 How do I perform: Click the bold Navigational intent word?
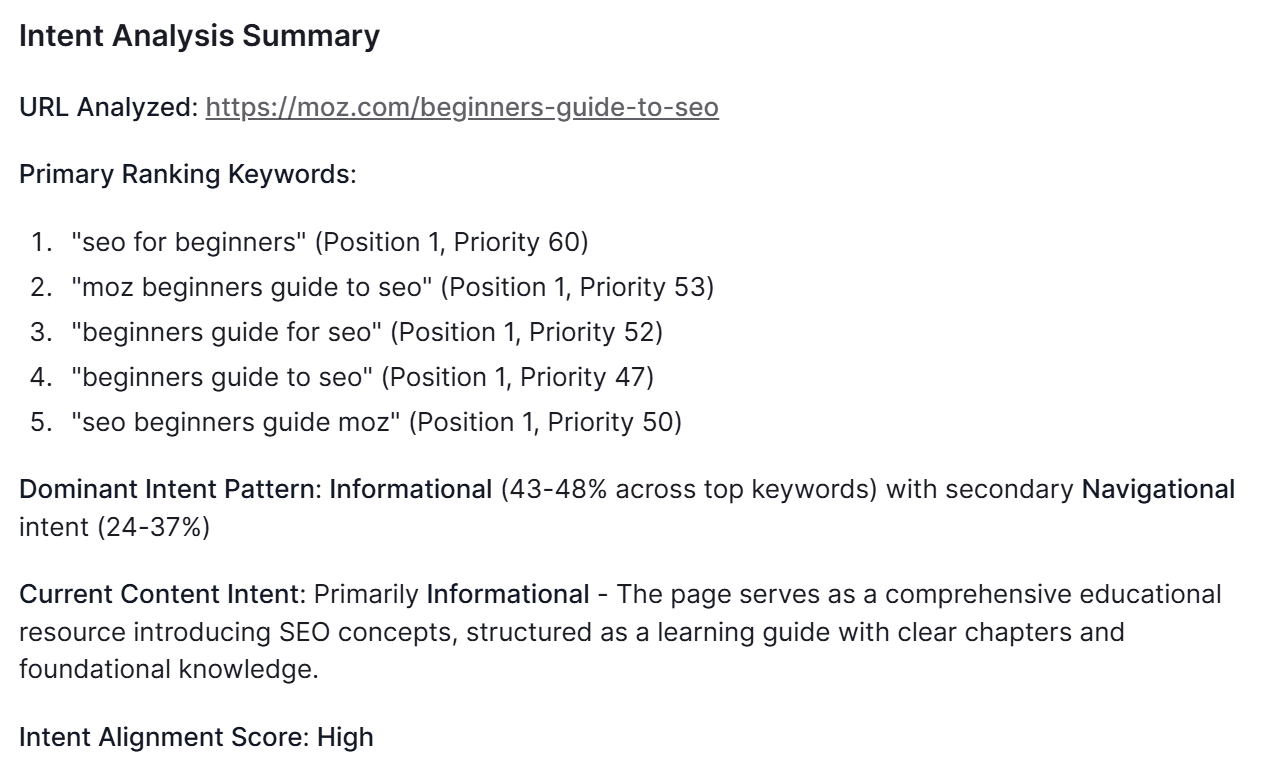tap(1158, 489)
